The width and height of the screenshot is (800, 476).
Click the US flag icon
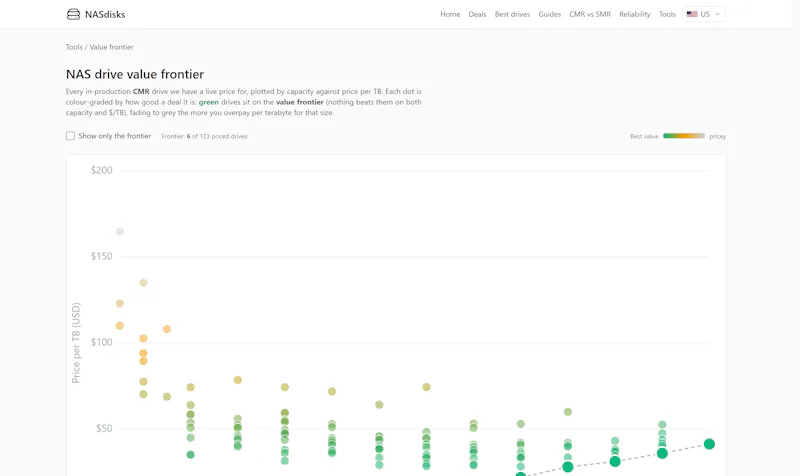(x=692, y=14)
